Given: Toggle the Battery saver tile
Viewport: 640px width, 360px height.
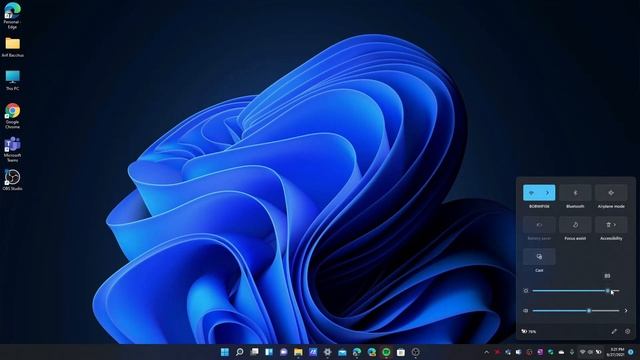Looking at the screenshot, I should click(539, 224).
